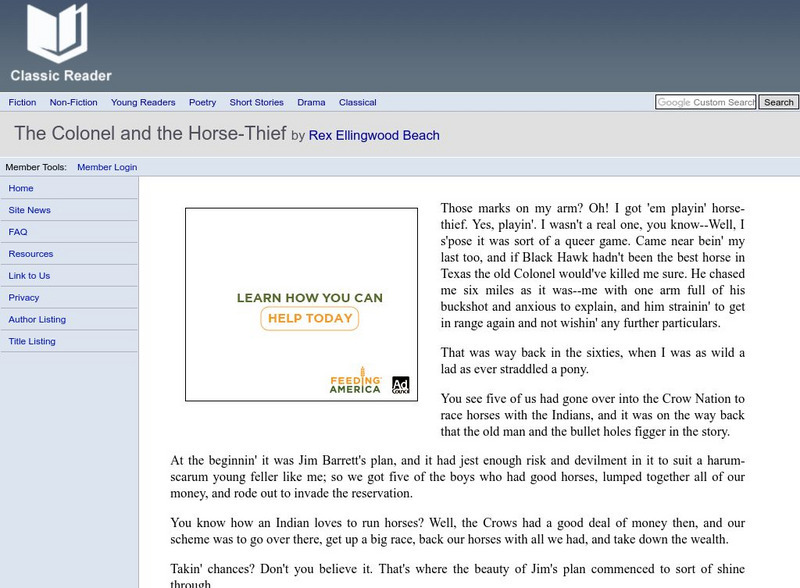This screenshot has width=800, height=588.
Task: Click the Ad Council icon in advertisement
Action: click(x=401, y=385)
